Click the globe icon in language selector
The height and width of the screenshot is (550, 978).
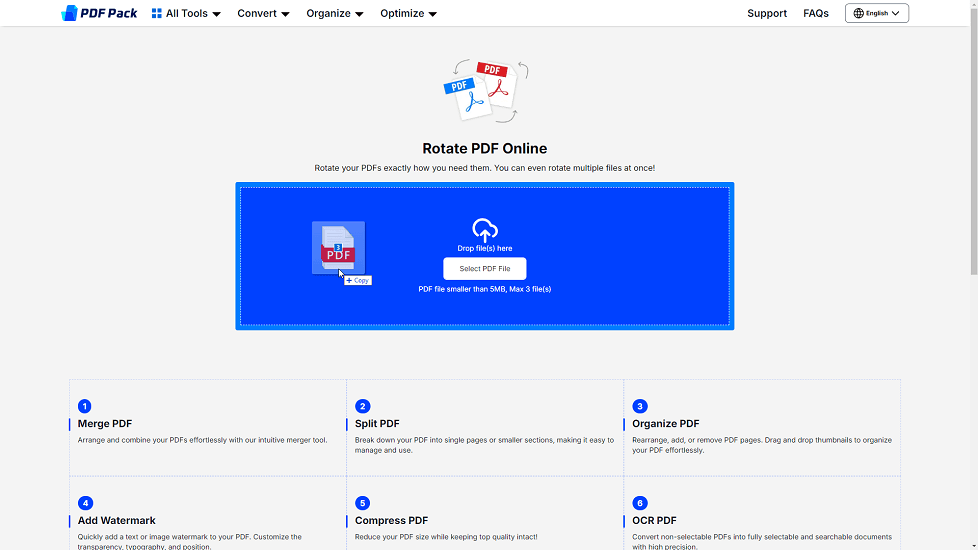(858, 14)
